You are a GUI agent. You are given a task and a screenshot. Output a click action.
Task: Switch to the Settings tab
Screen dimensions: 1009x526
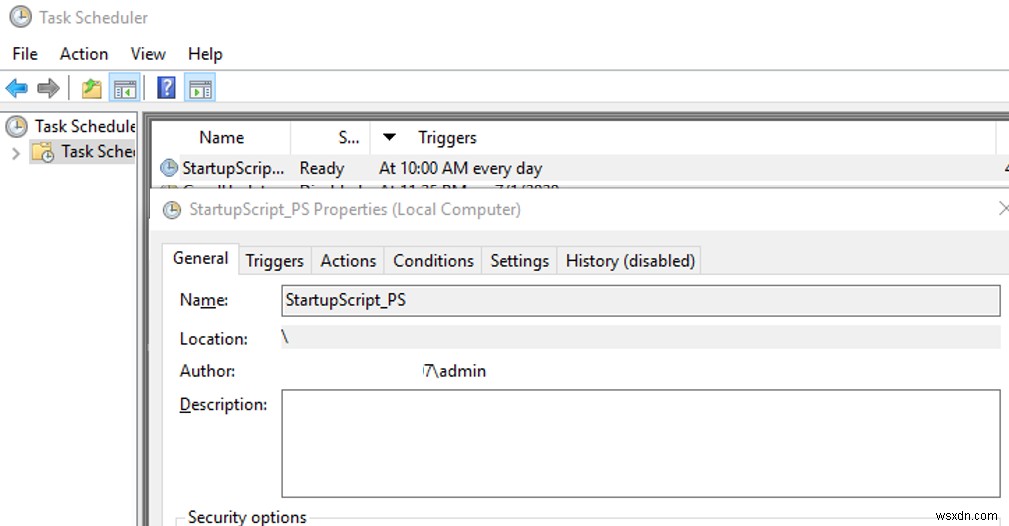519,261
